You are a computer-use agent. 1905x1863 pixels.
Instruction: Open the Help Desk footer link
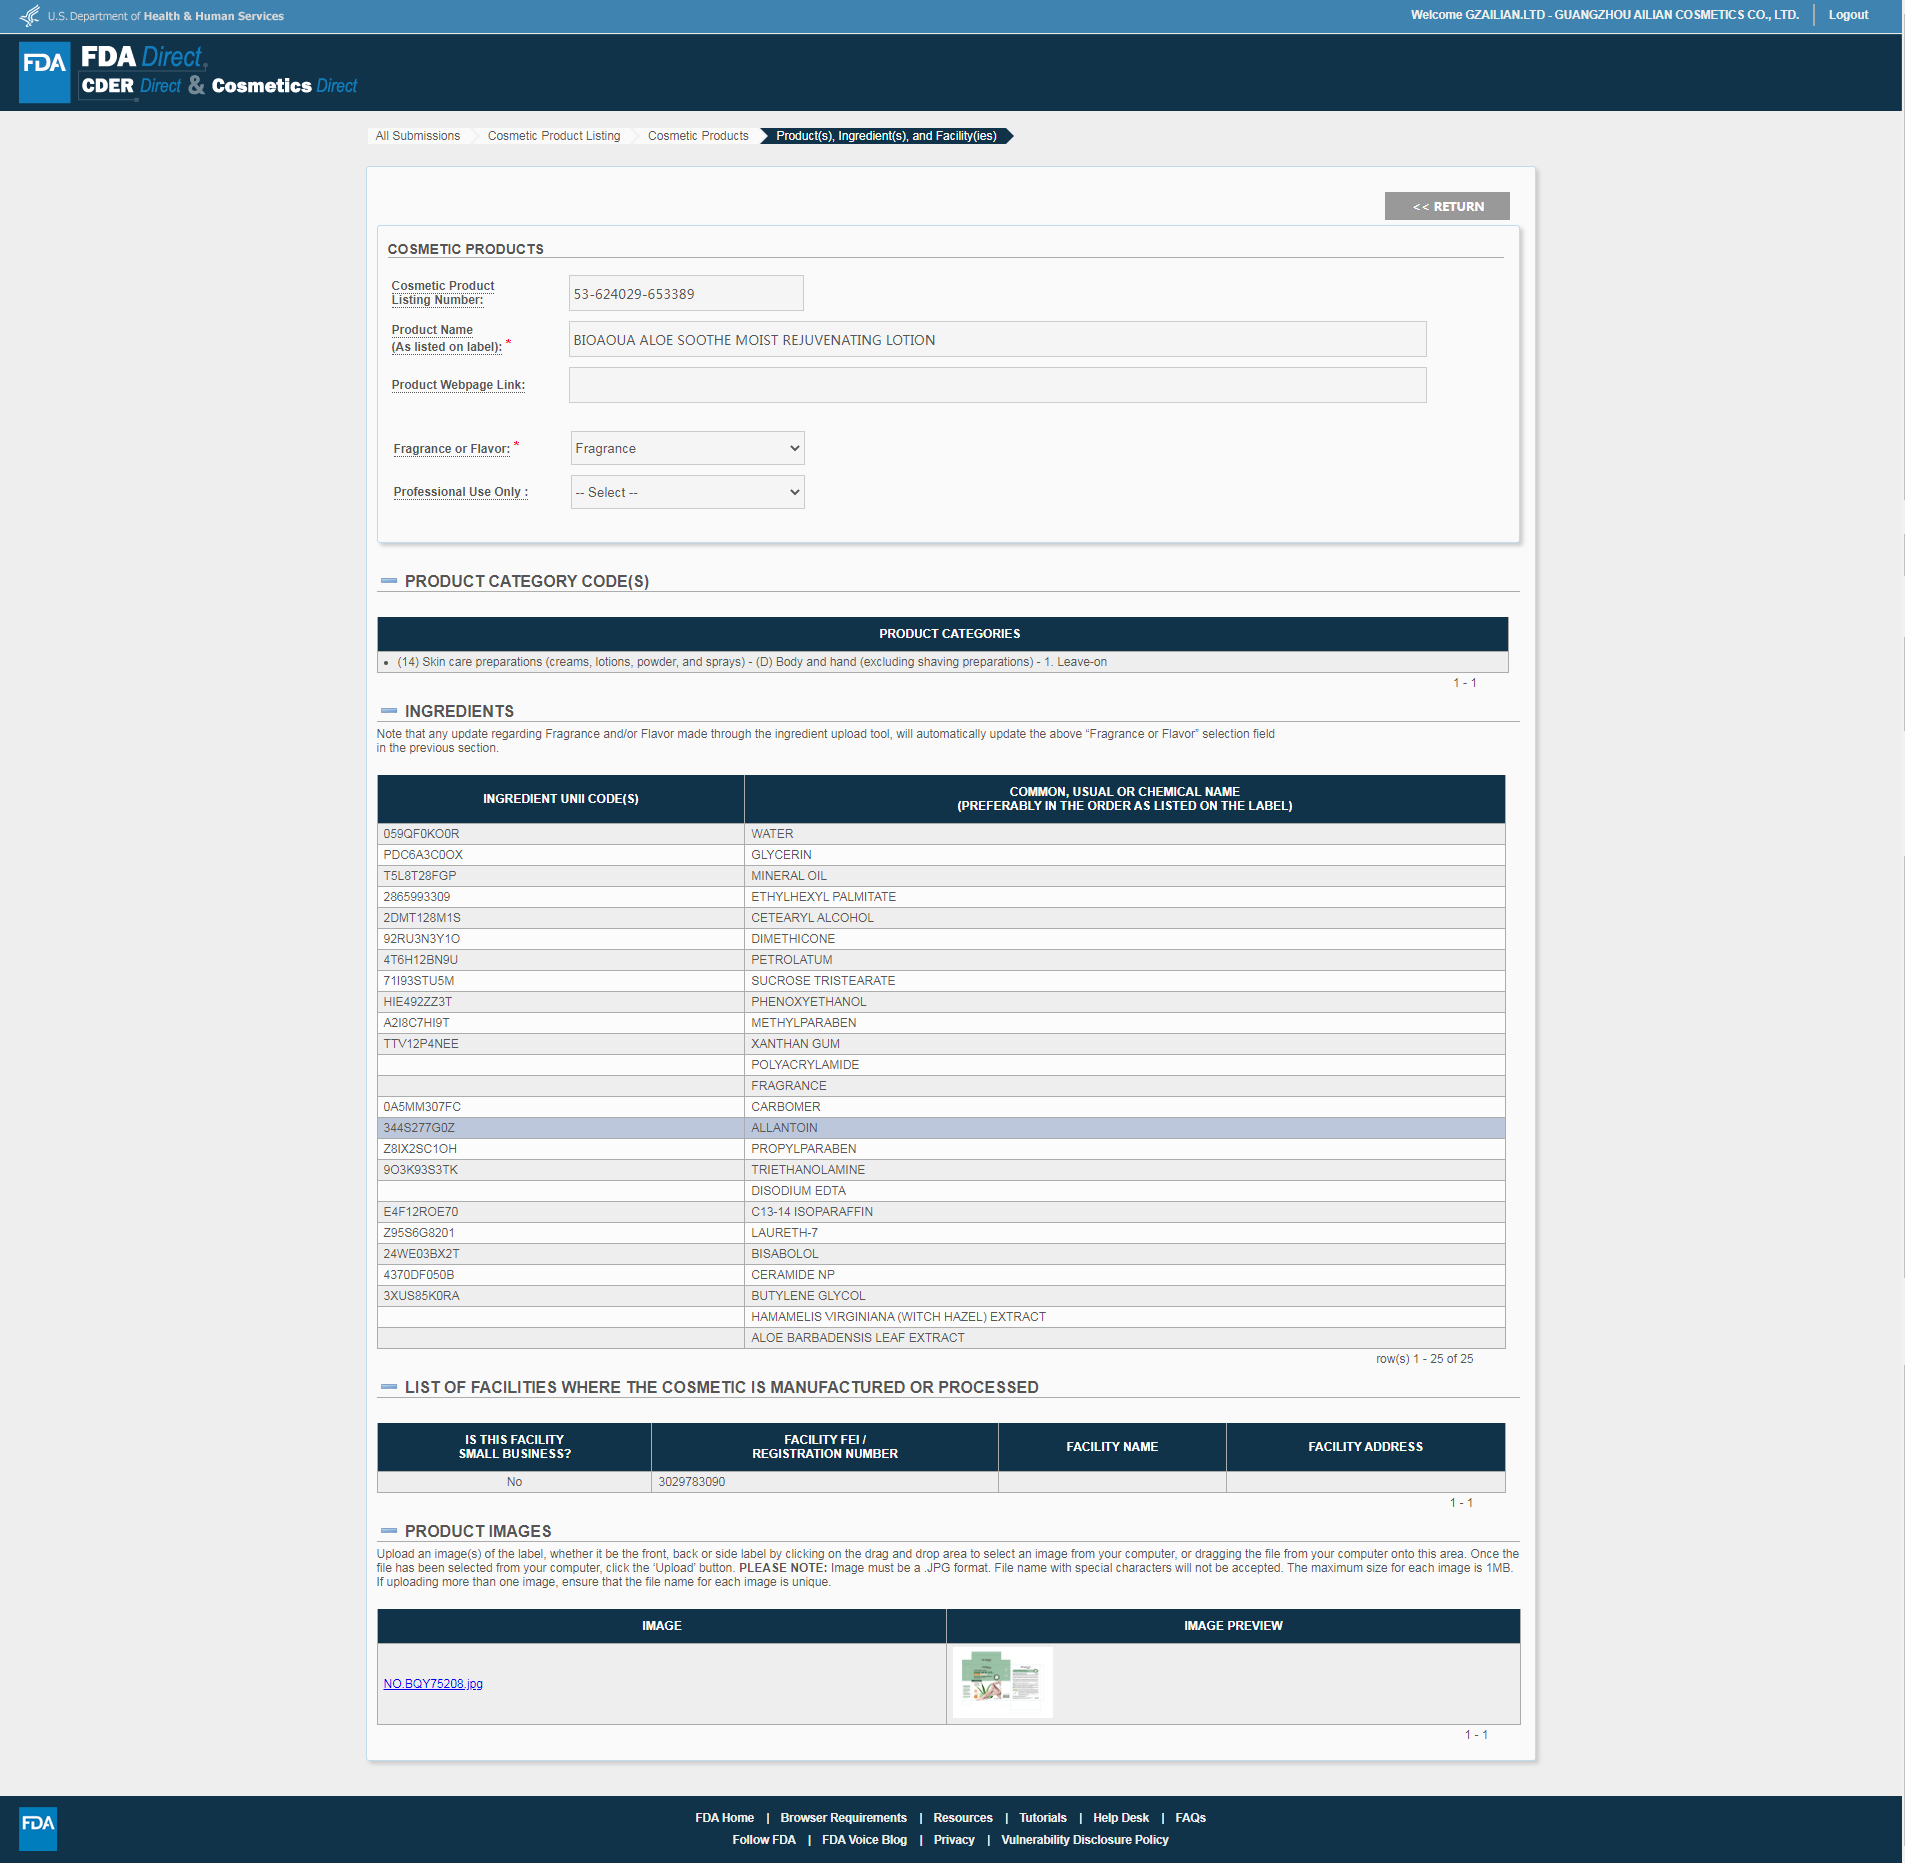[x=1120, y=1818]
